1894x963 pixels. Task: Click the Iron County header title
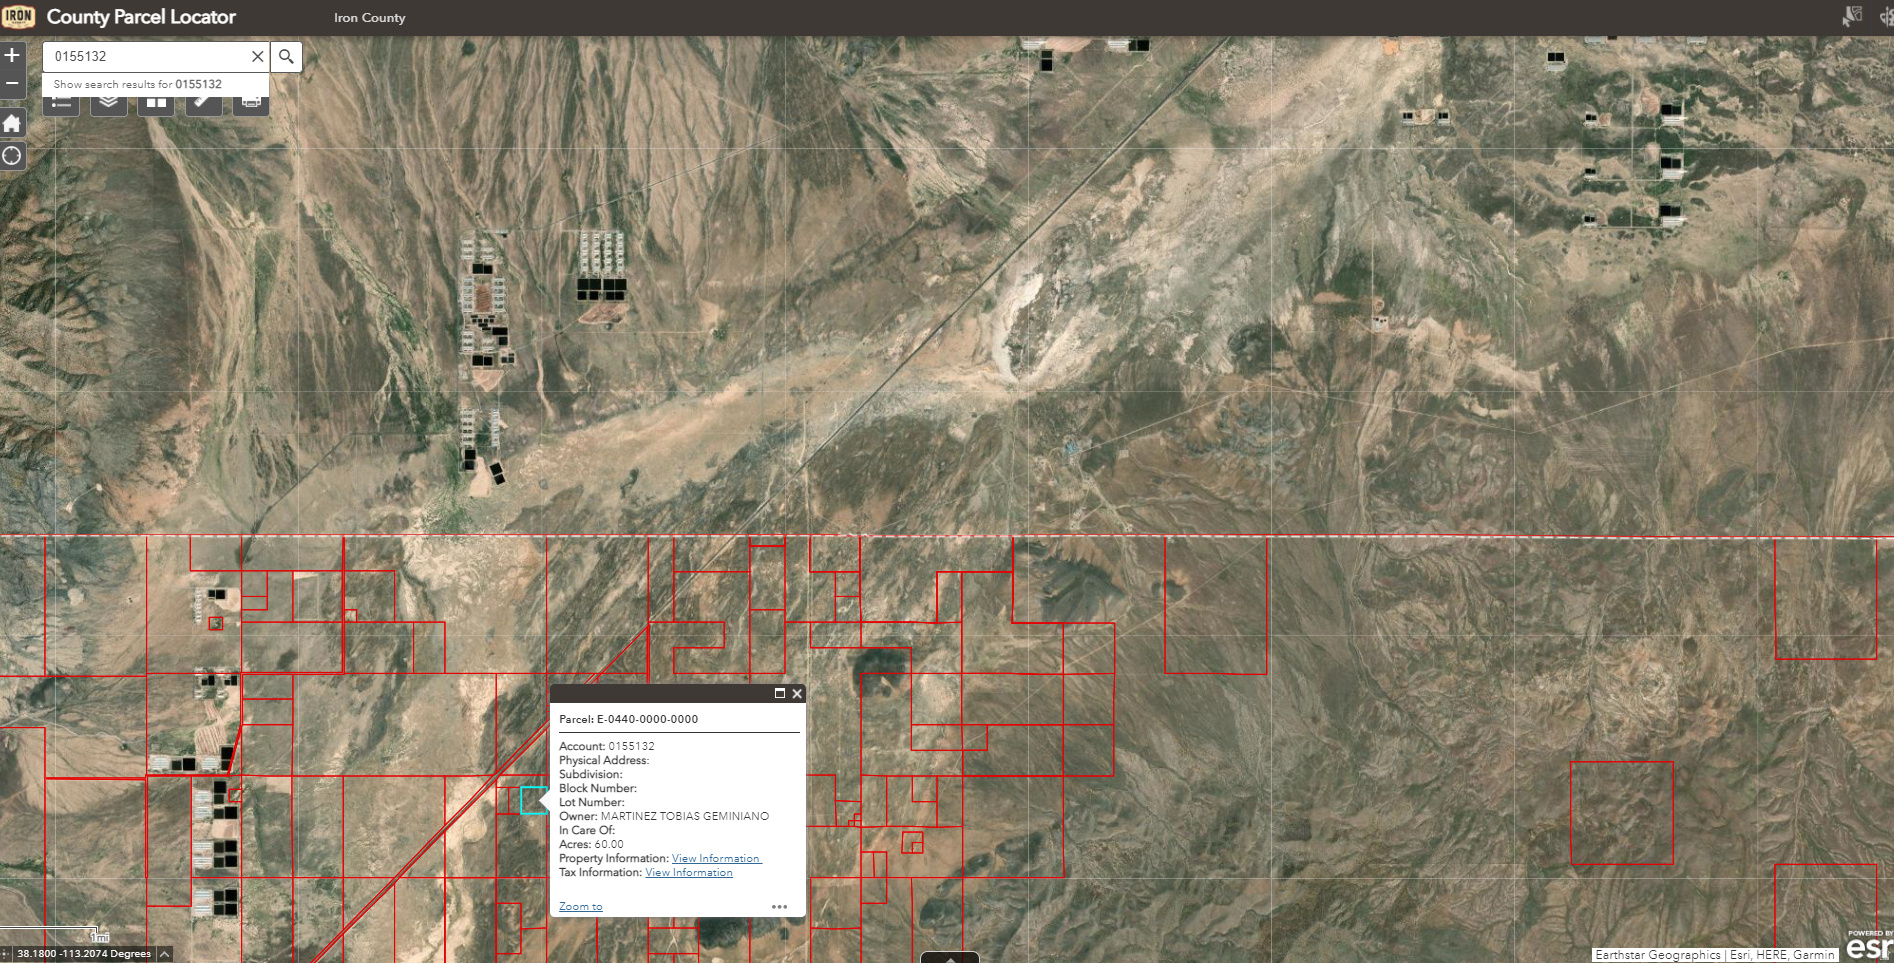369,17
